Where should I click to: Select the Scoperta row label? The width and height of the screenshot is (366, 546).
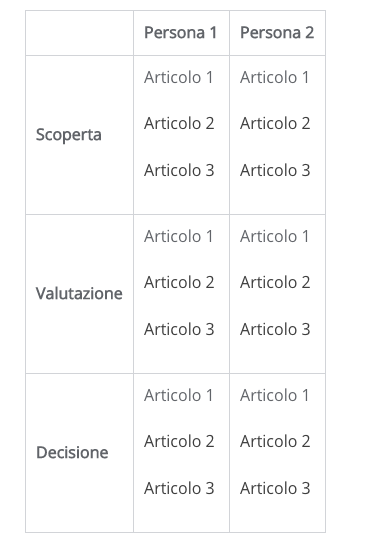pyautogui.click(x=69, y=135)
